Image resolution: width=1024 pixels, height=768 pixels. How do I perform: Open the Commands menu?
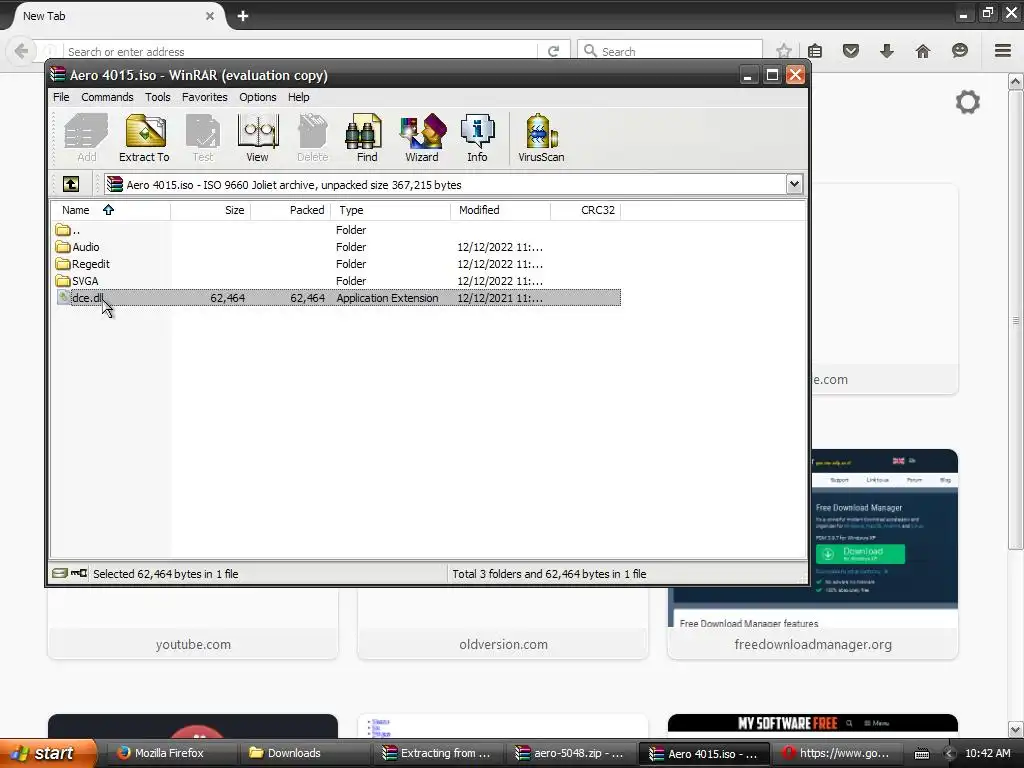107,97
